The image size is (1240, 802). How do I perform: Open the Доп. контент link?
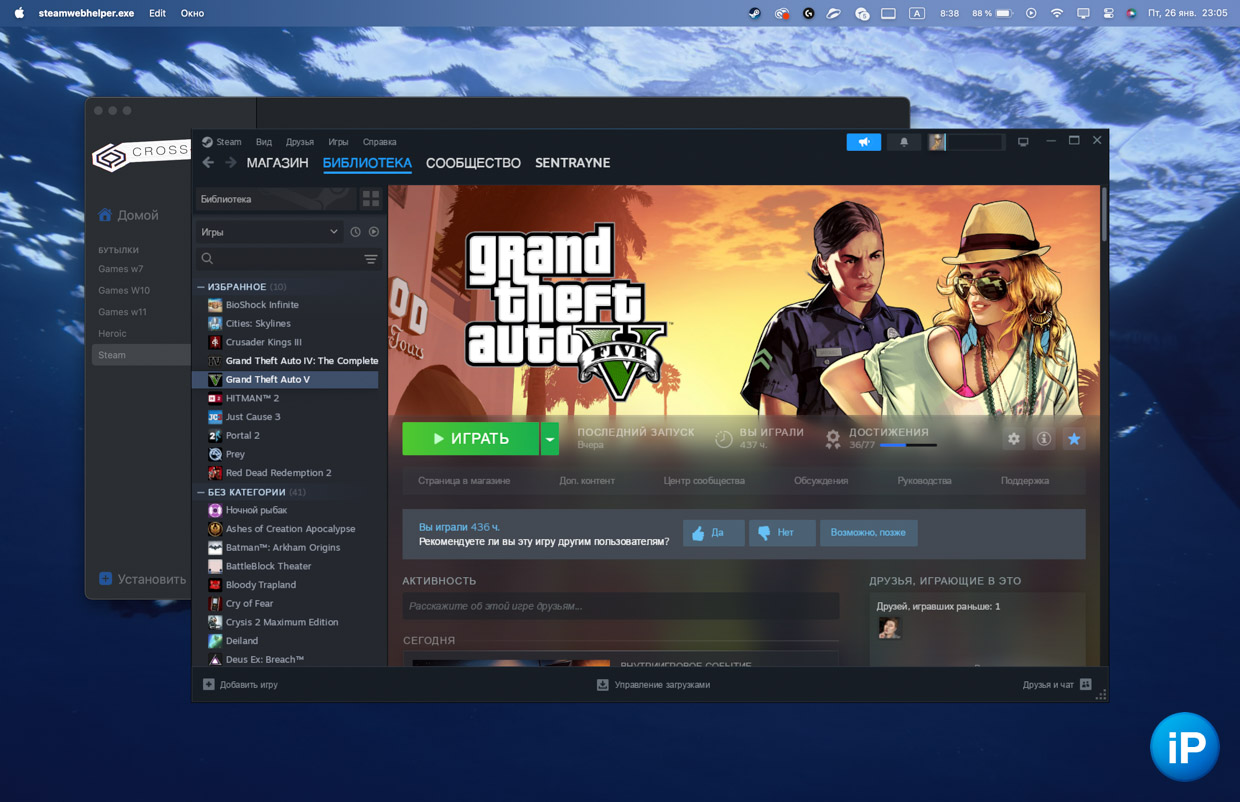(587, 481)
